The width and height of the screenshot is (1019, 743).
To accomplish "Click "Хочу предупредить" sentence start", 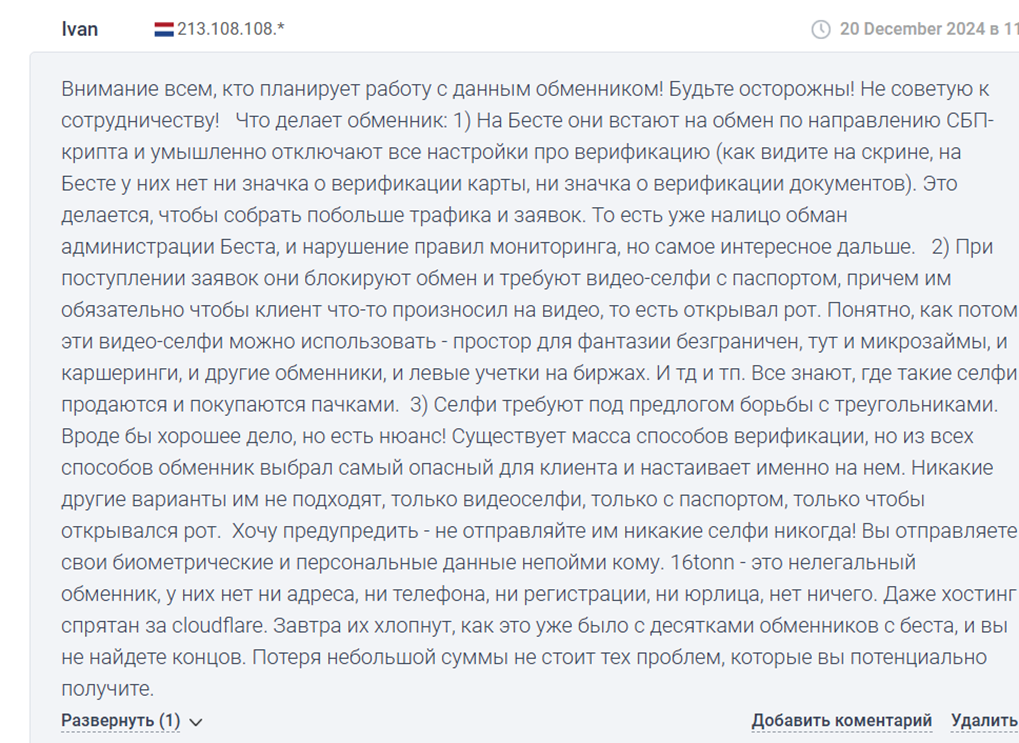I will click(325, 531).
